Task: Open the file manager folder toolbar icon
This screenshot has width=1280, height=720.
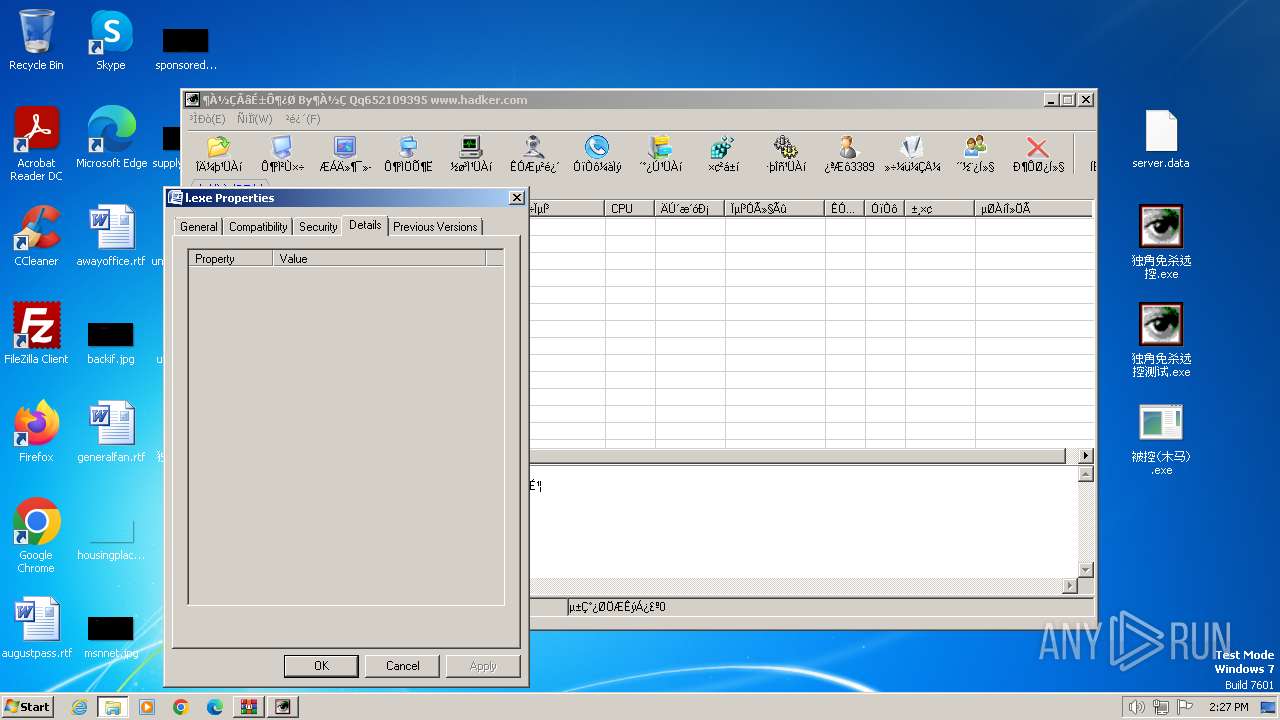Action: 218,155
